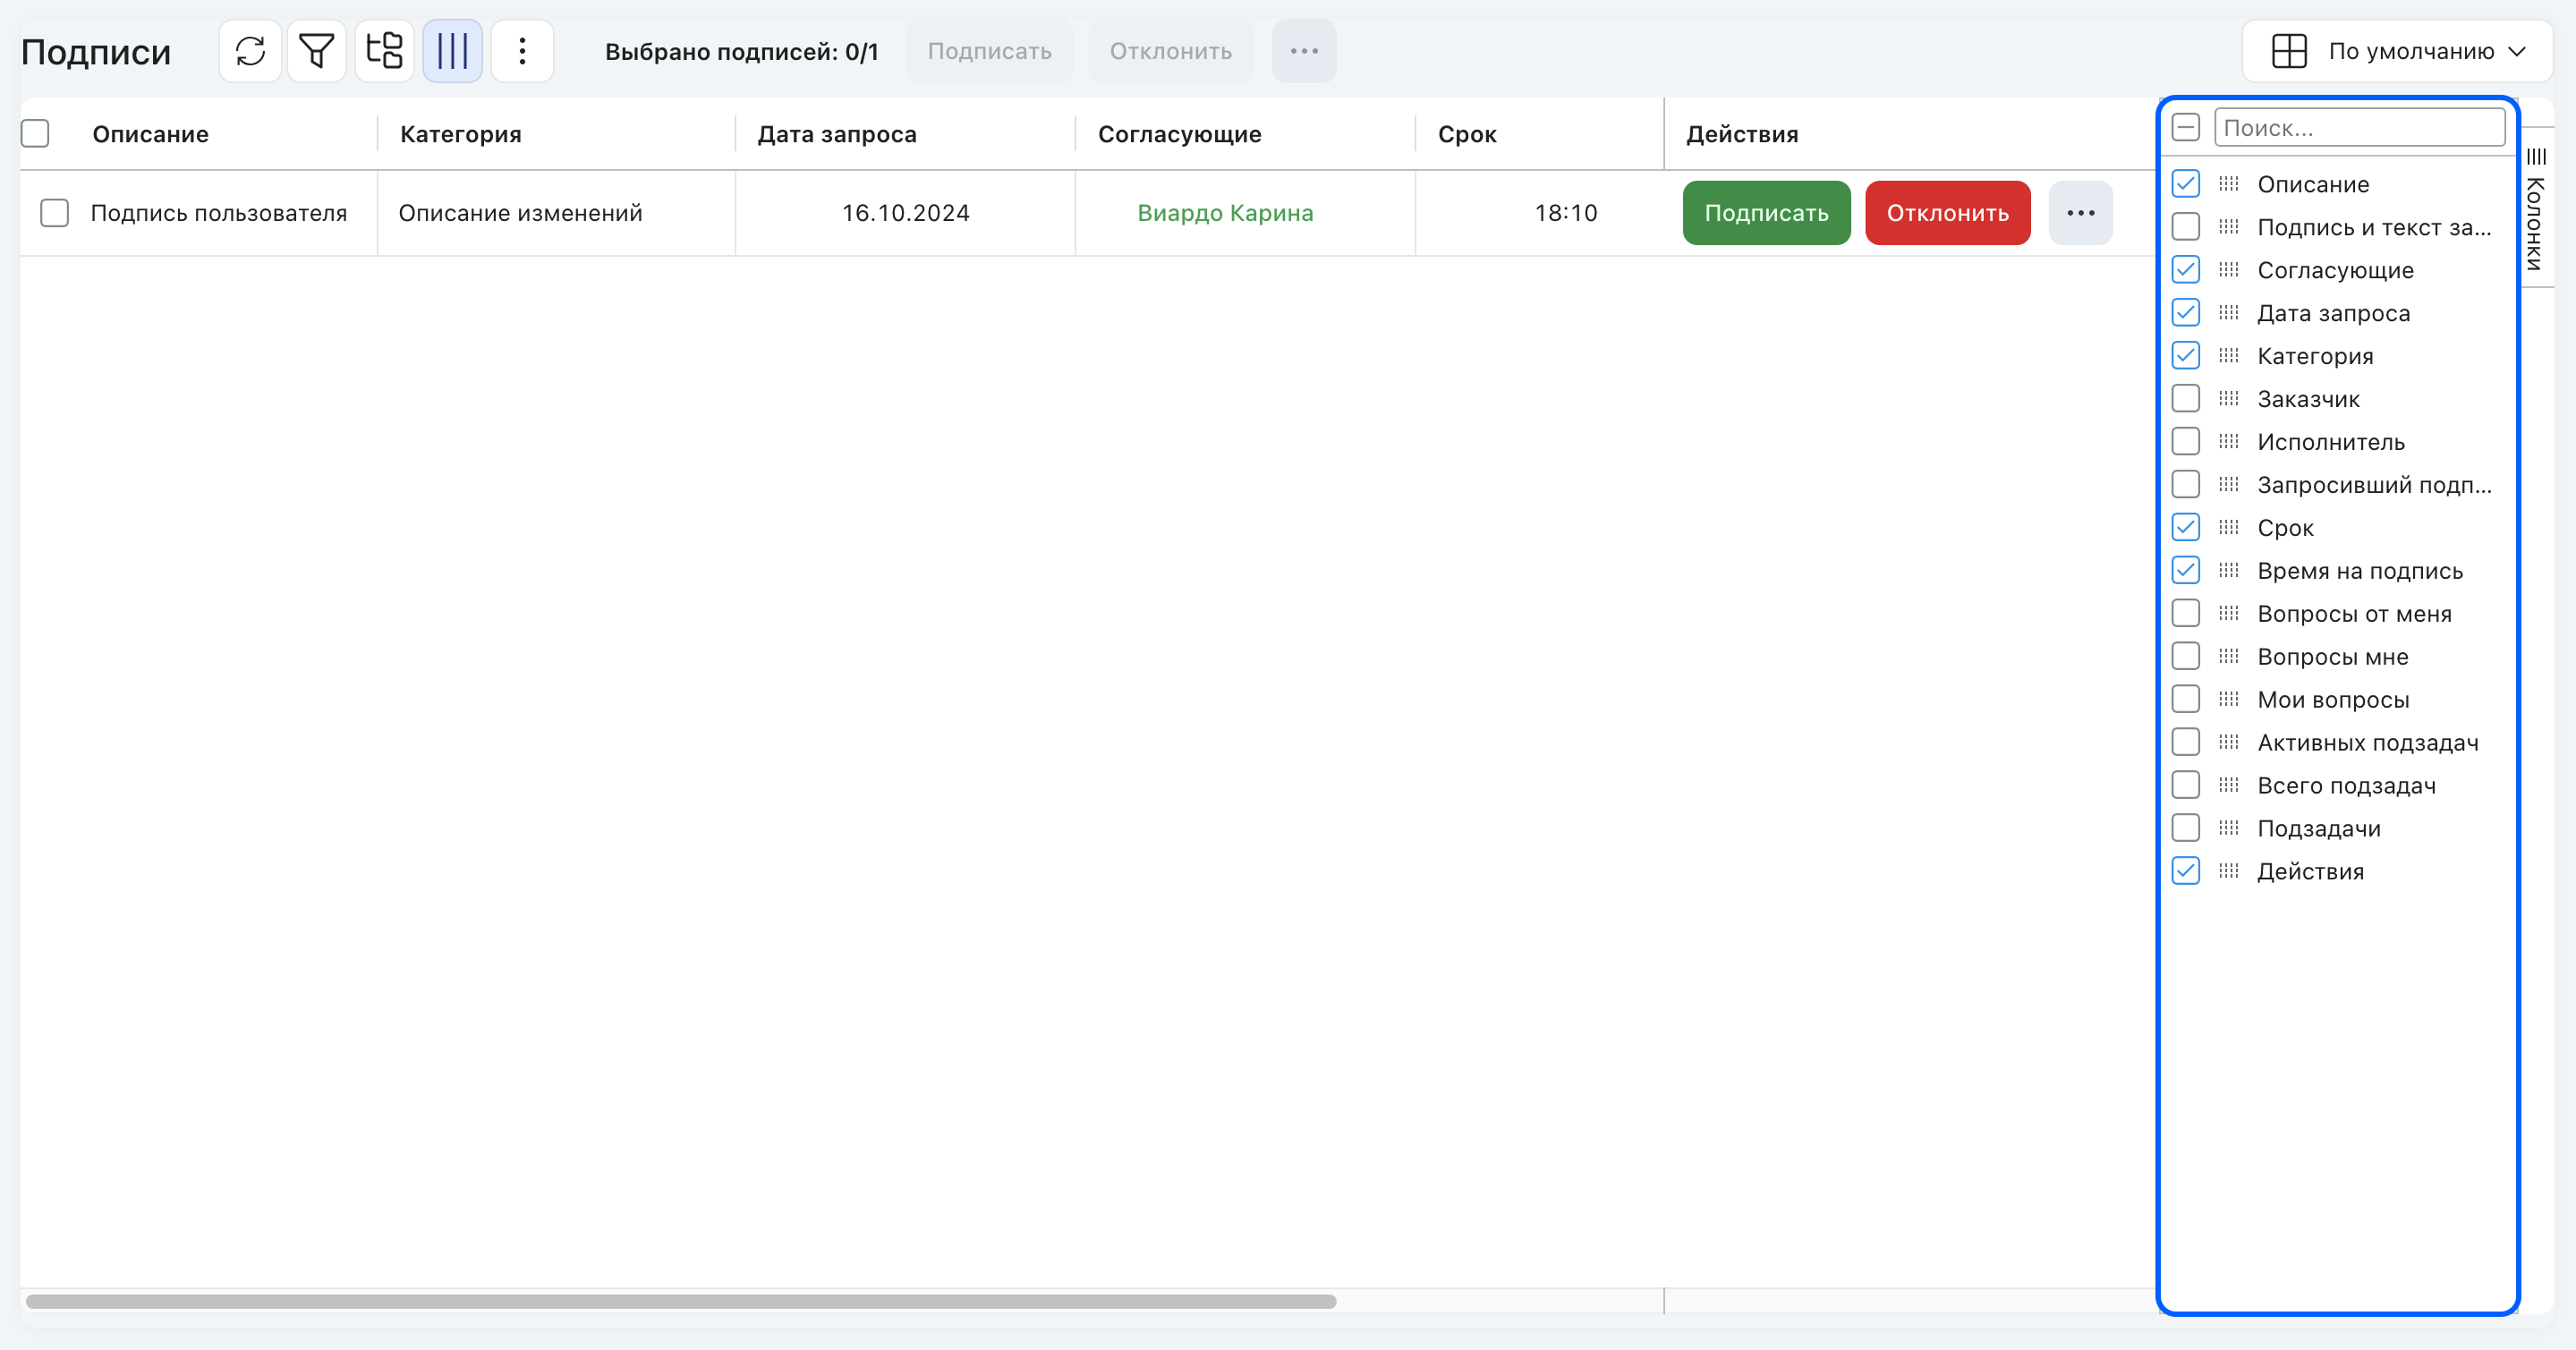Click the drag handle beside Действия in list
This screenshot has height=1350, width=2576.
tap(2229, 871)
